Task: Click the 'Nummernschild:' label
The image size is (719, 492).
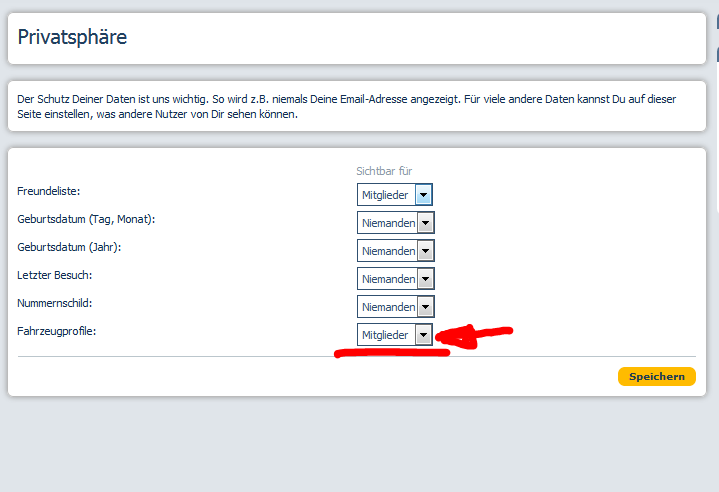Action: coord(55,302)
